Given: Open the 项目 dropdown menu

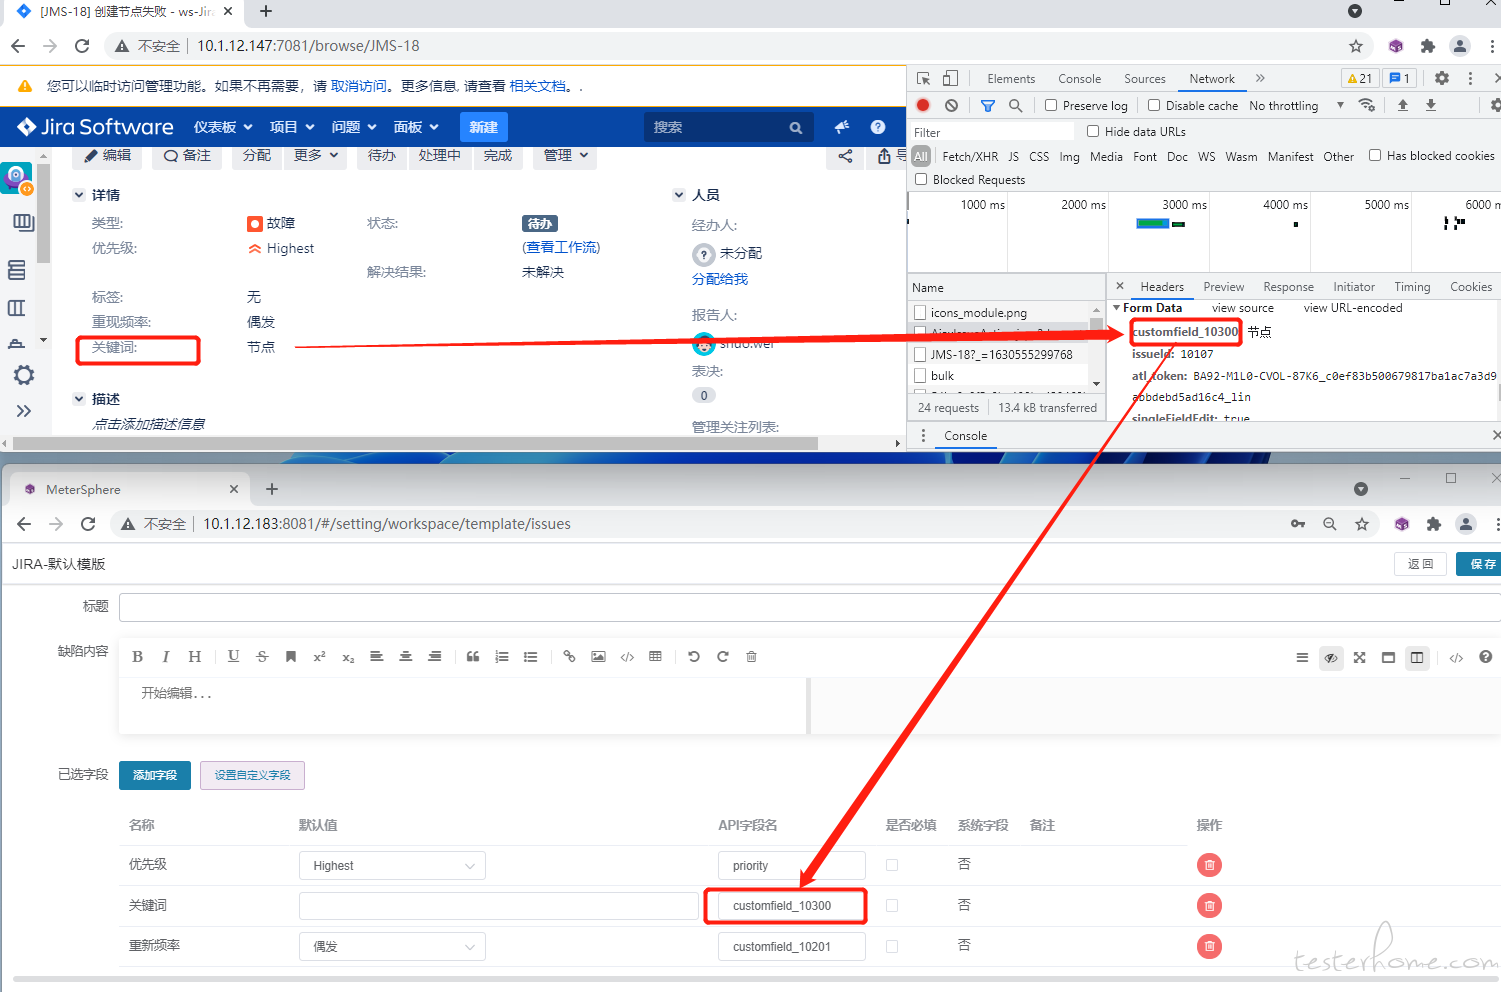Looking at the screenshot, I should [x=292, y=127].
